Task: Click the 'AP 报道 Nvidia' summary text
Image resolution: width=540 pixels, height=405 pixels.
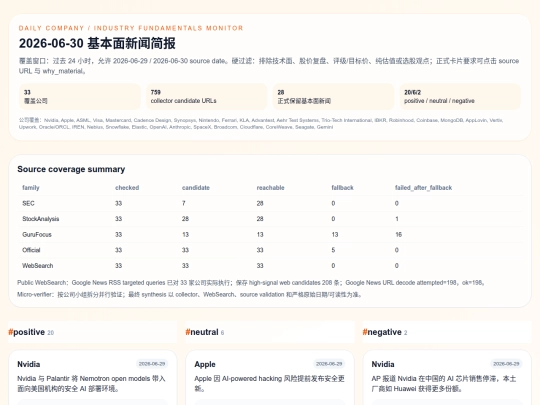Action: (x=444, y=383)
